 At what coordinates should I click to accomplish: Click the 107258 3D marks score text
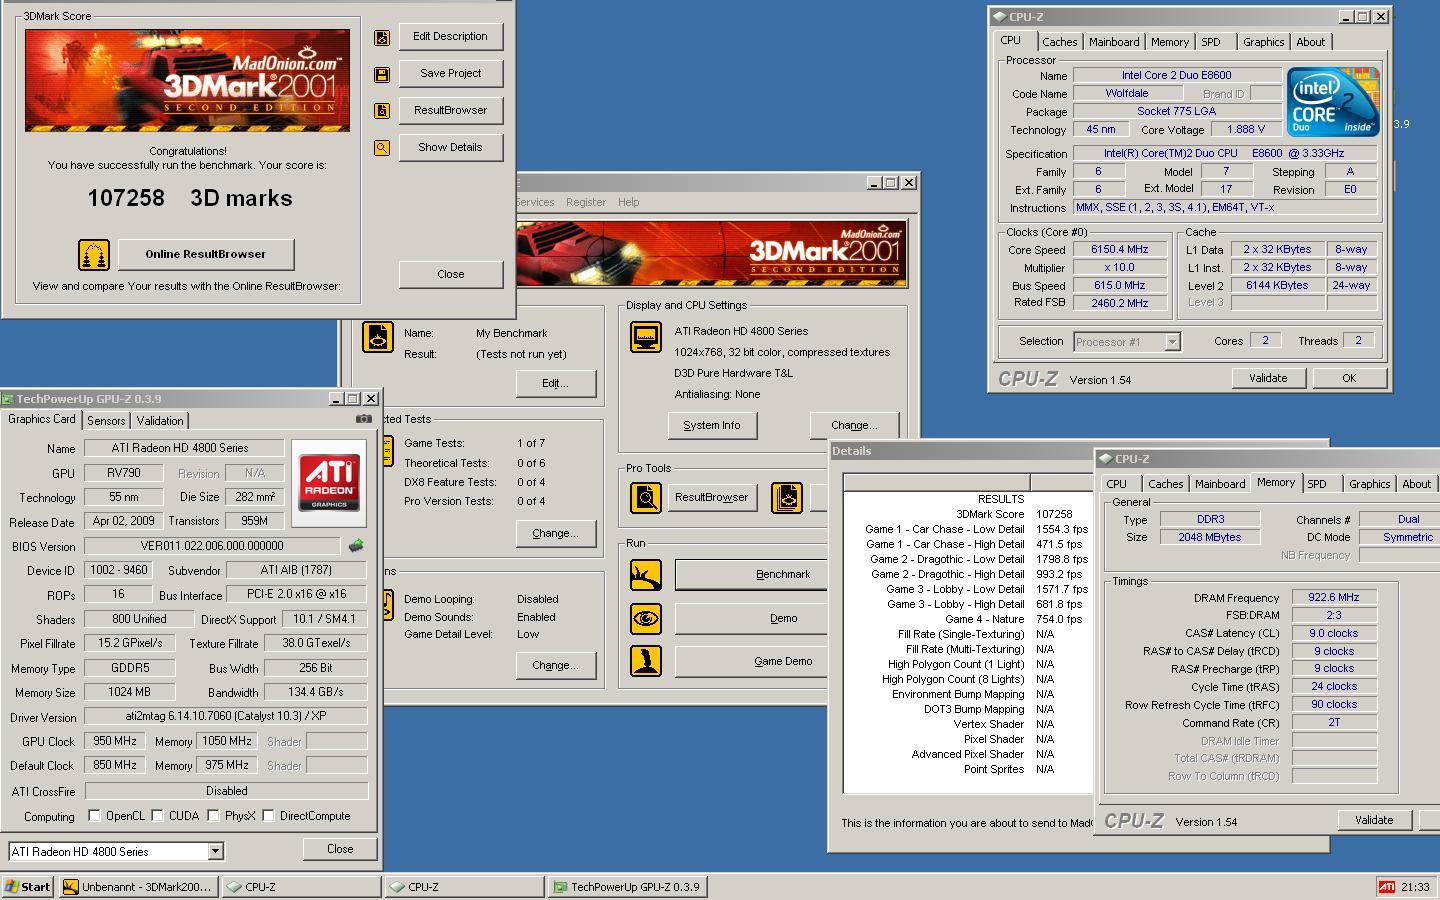tap(190, 198)
